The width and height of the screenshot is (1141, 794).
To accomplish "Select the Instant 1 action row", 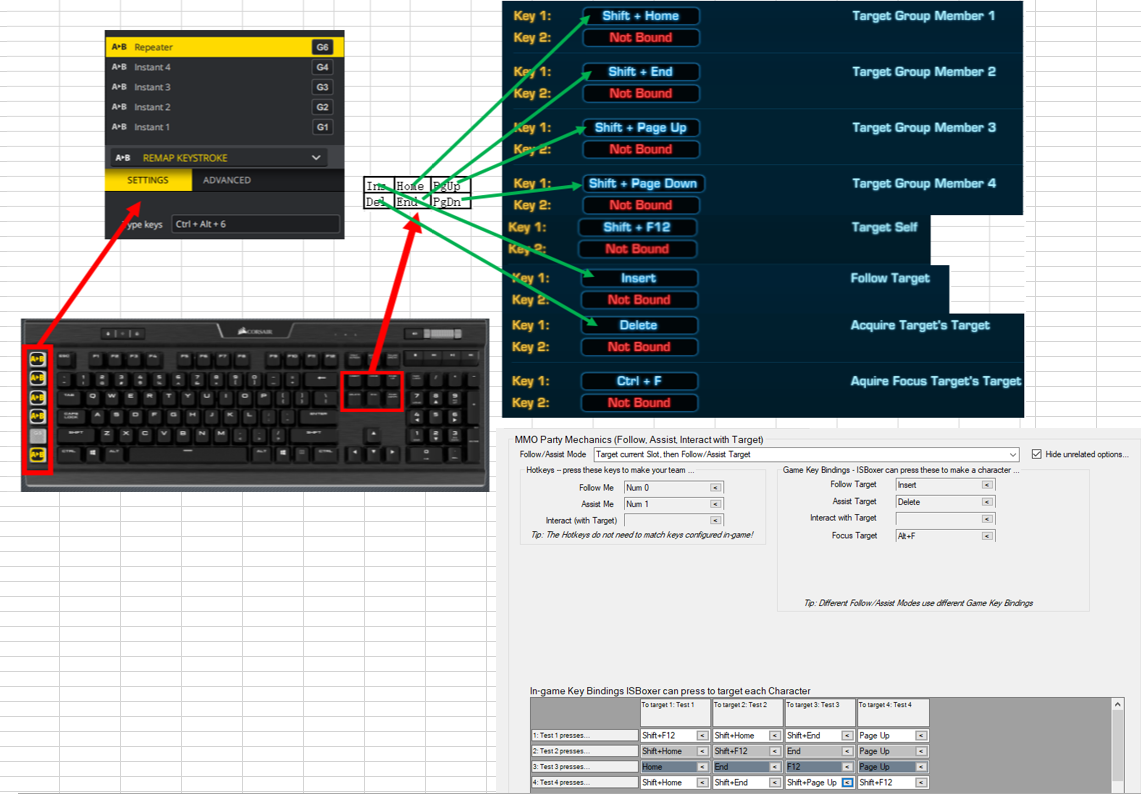I will [x=224, y=127].
